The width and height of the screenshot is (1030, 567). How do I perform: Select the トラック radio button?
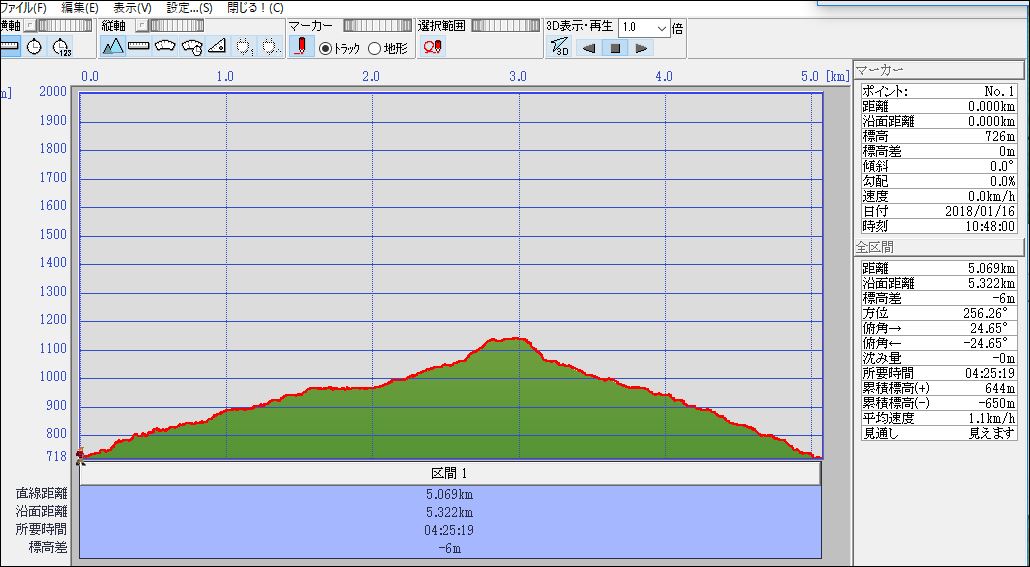[325, 48]
